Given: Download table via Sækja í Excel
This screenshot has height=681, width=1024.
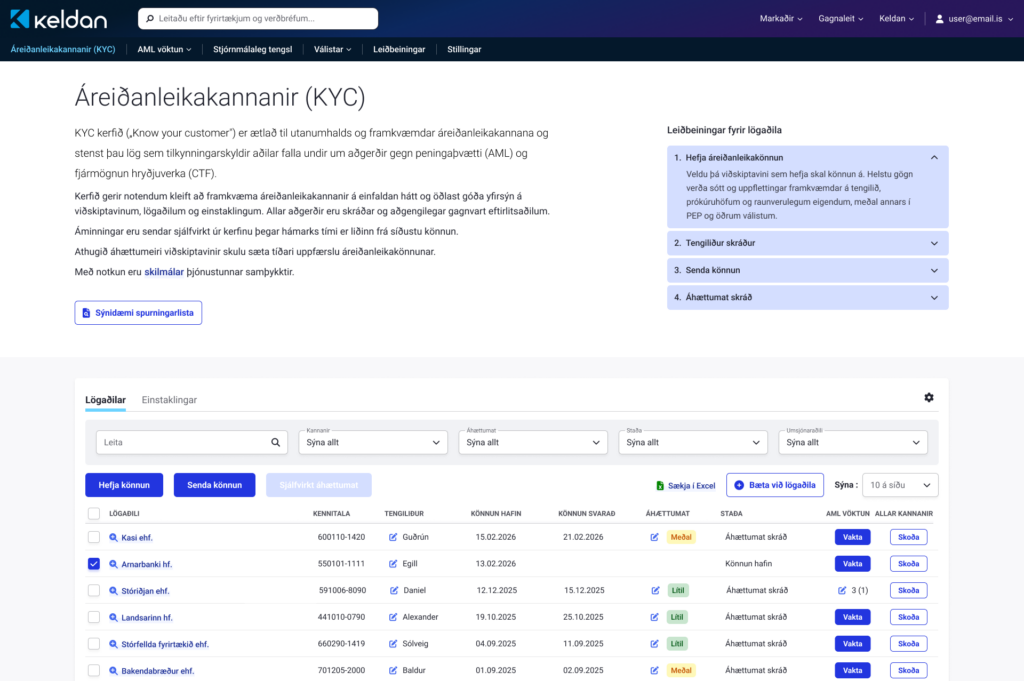Looking at the screenshot, I should coord(686,485).
